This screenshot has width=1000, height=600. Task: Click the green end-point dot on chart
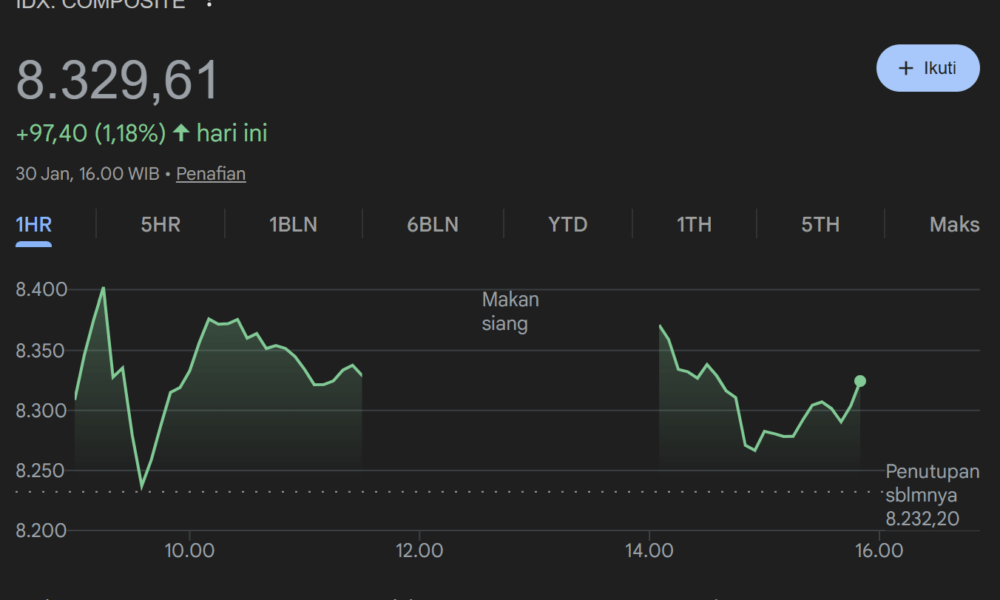click(859, 381)
